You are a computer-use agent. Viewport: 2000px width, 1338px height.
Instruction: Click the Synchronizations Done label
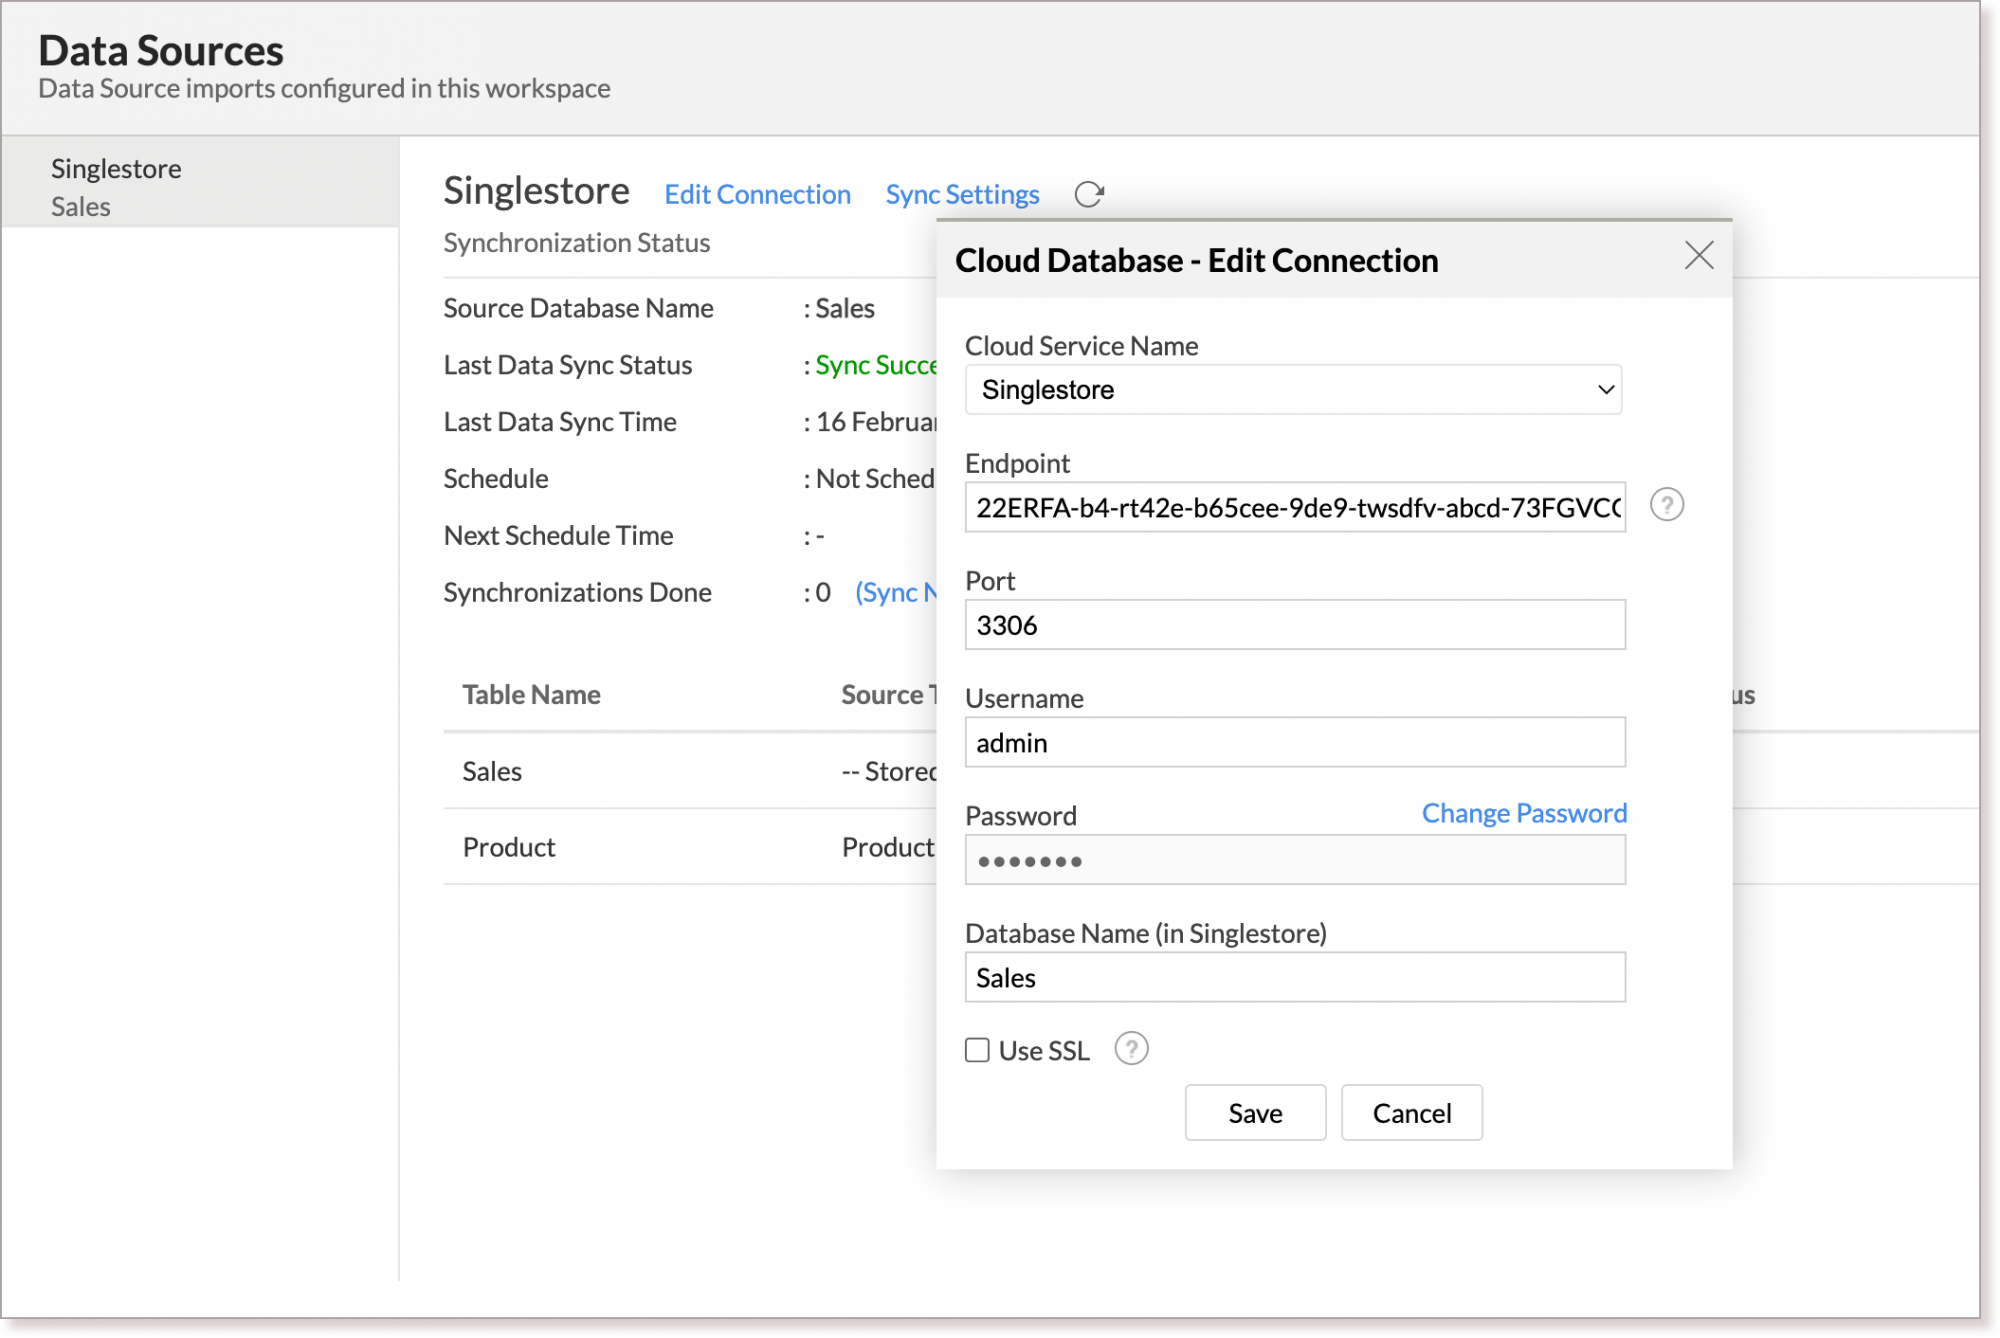point(578,593)
